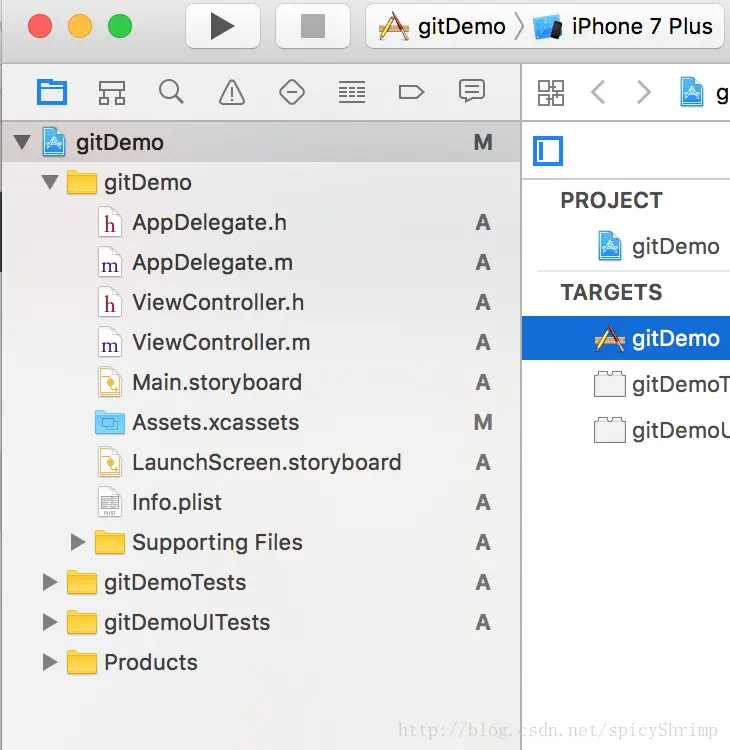
Task: Select the gitDemoTests target
Action: click(626, 384)
